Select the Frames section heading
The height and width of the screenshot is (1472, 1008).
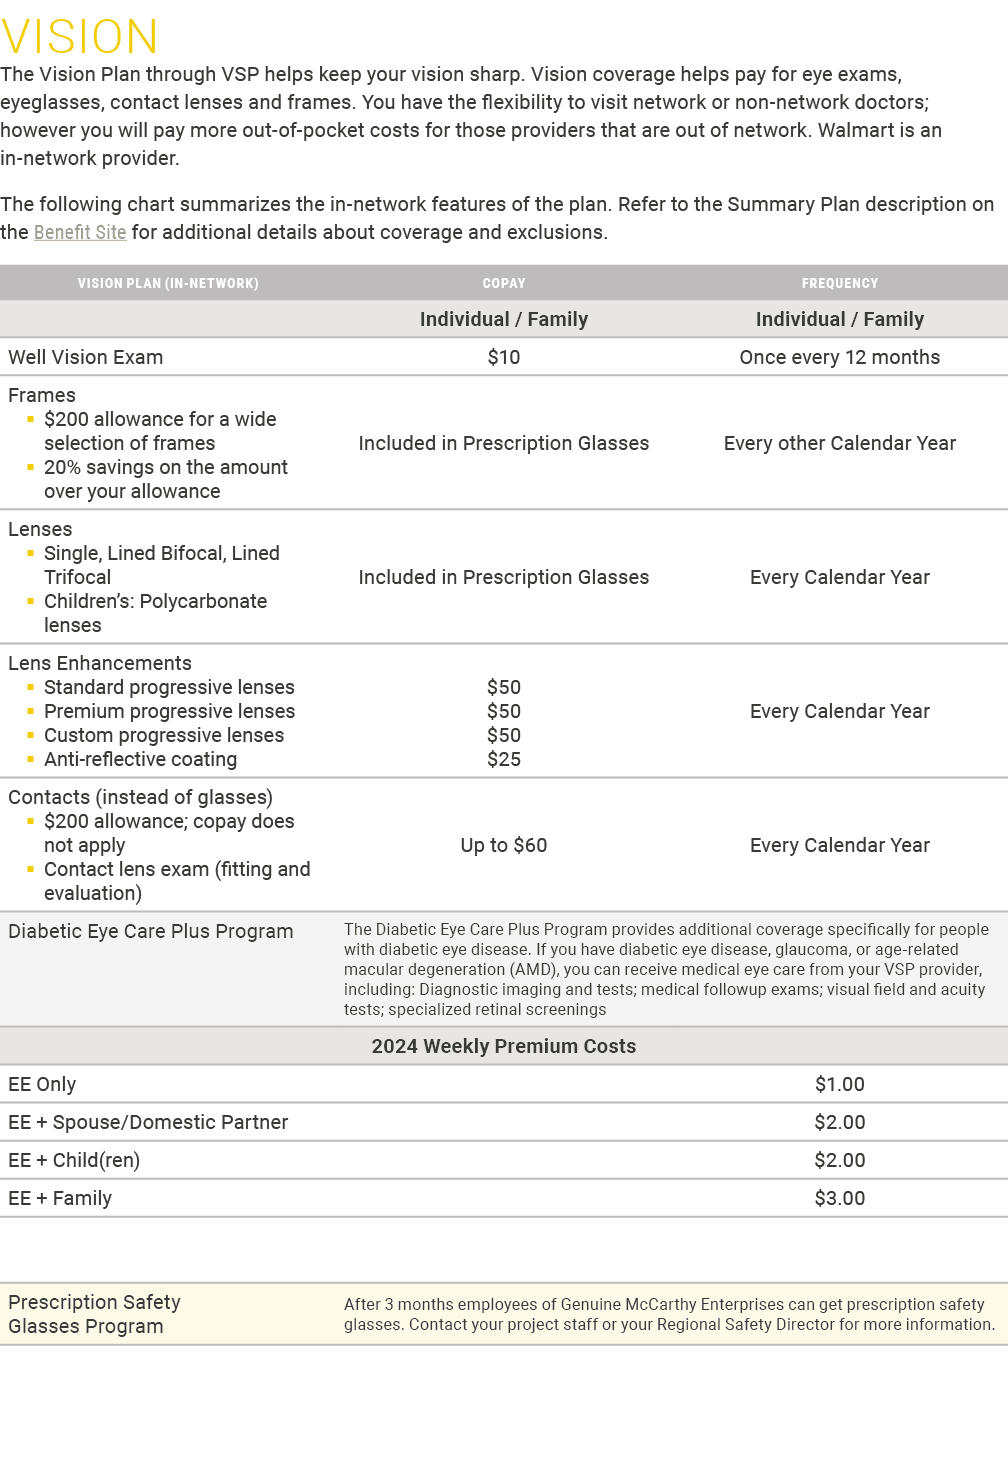pos(42,395)
